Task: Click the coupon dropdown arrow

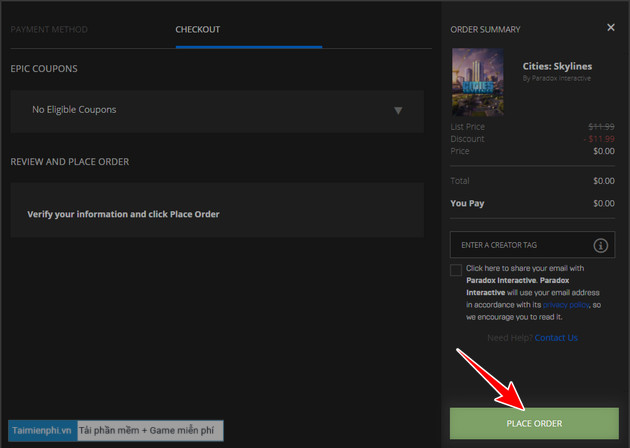Action: (x=398, y=110)
